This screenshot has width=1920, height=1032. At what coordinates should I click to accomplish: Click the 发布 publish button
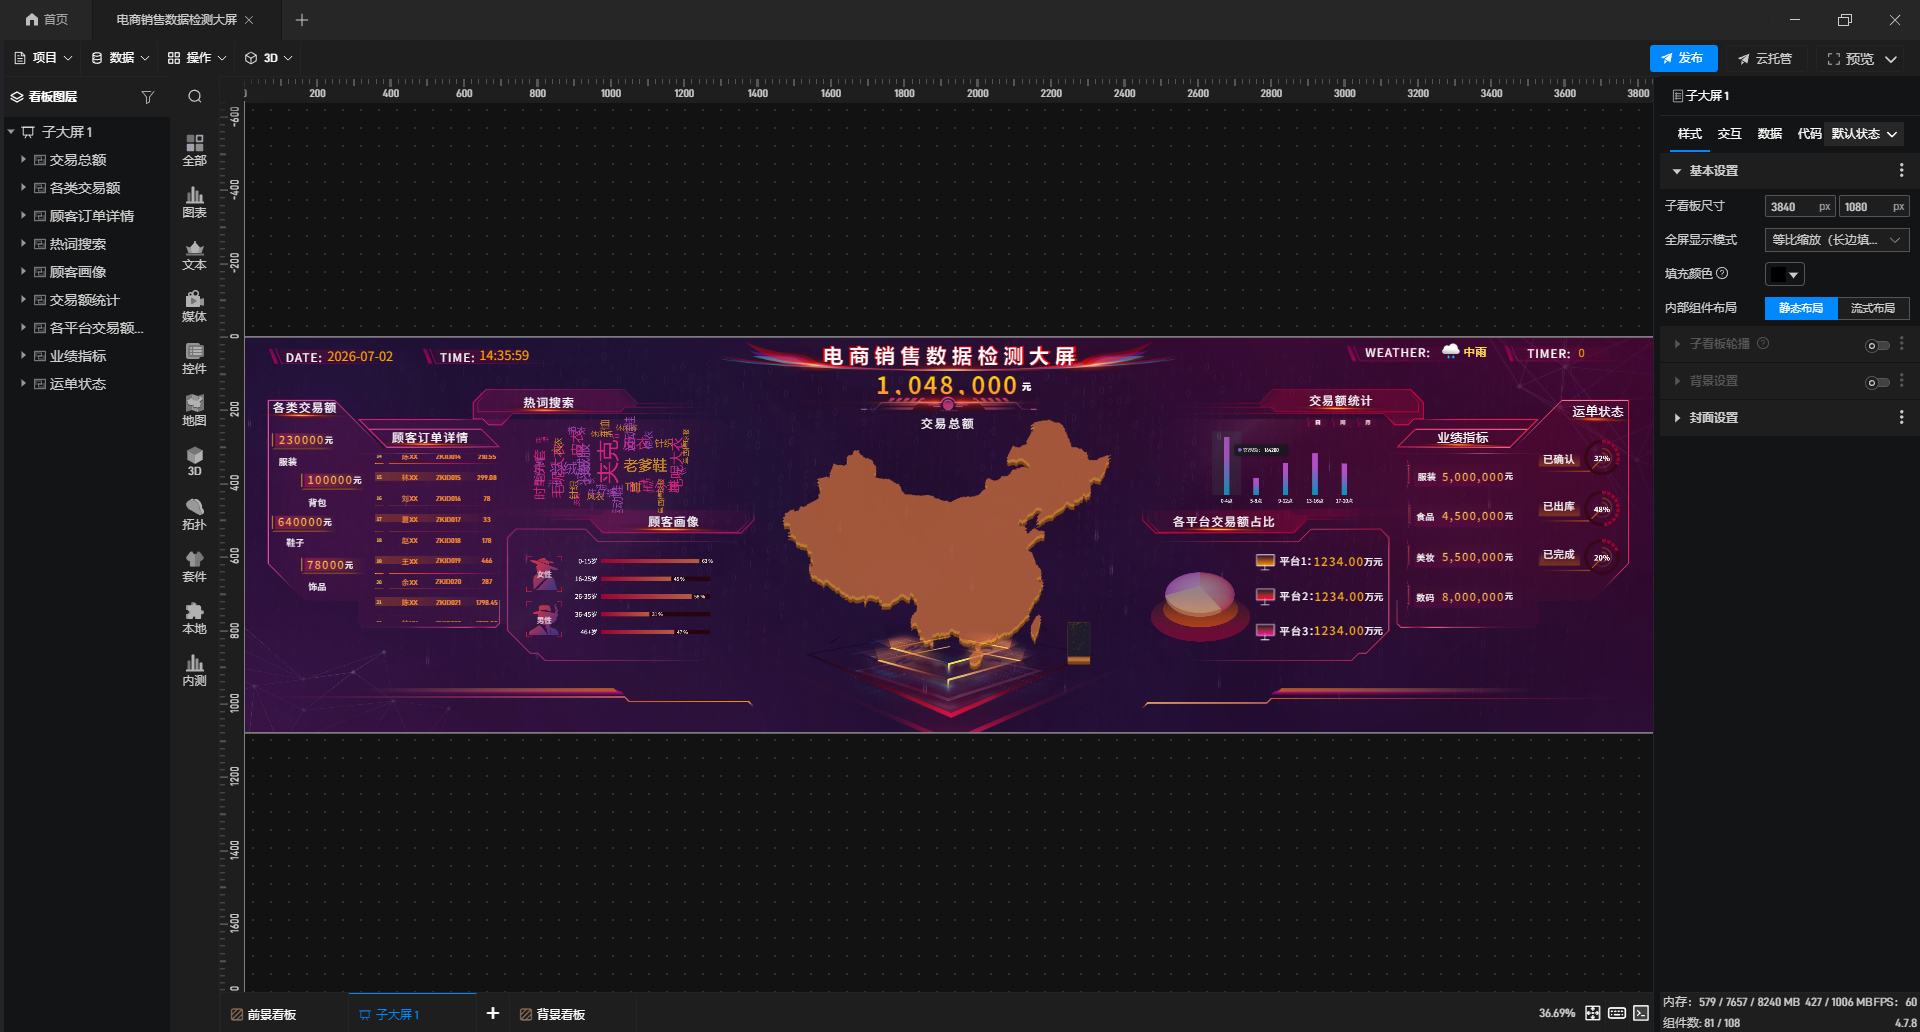click(x=1683, y=58)
